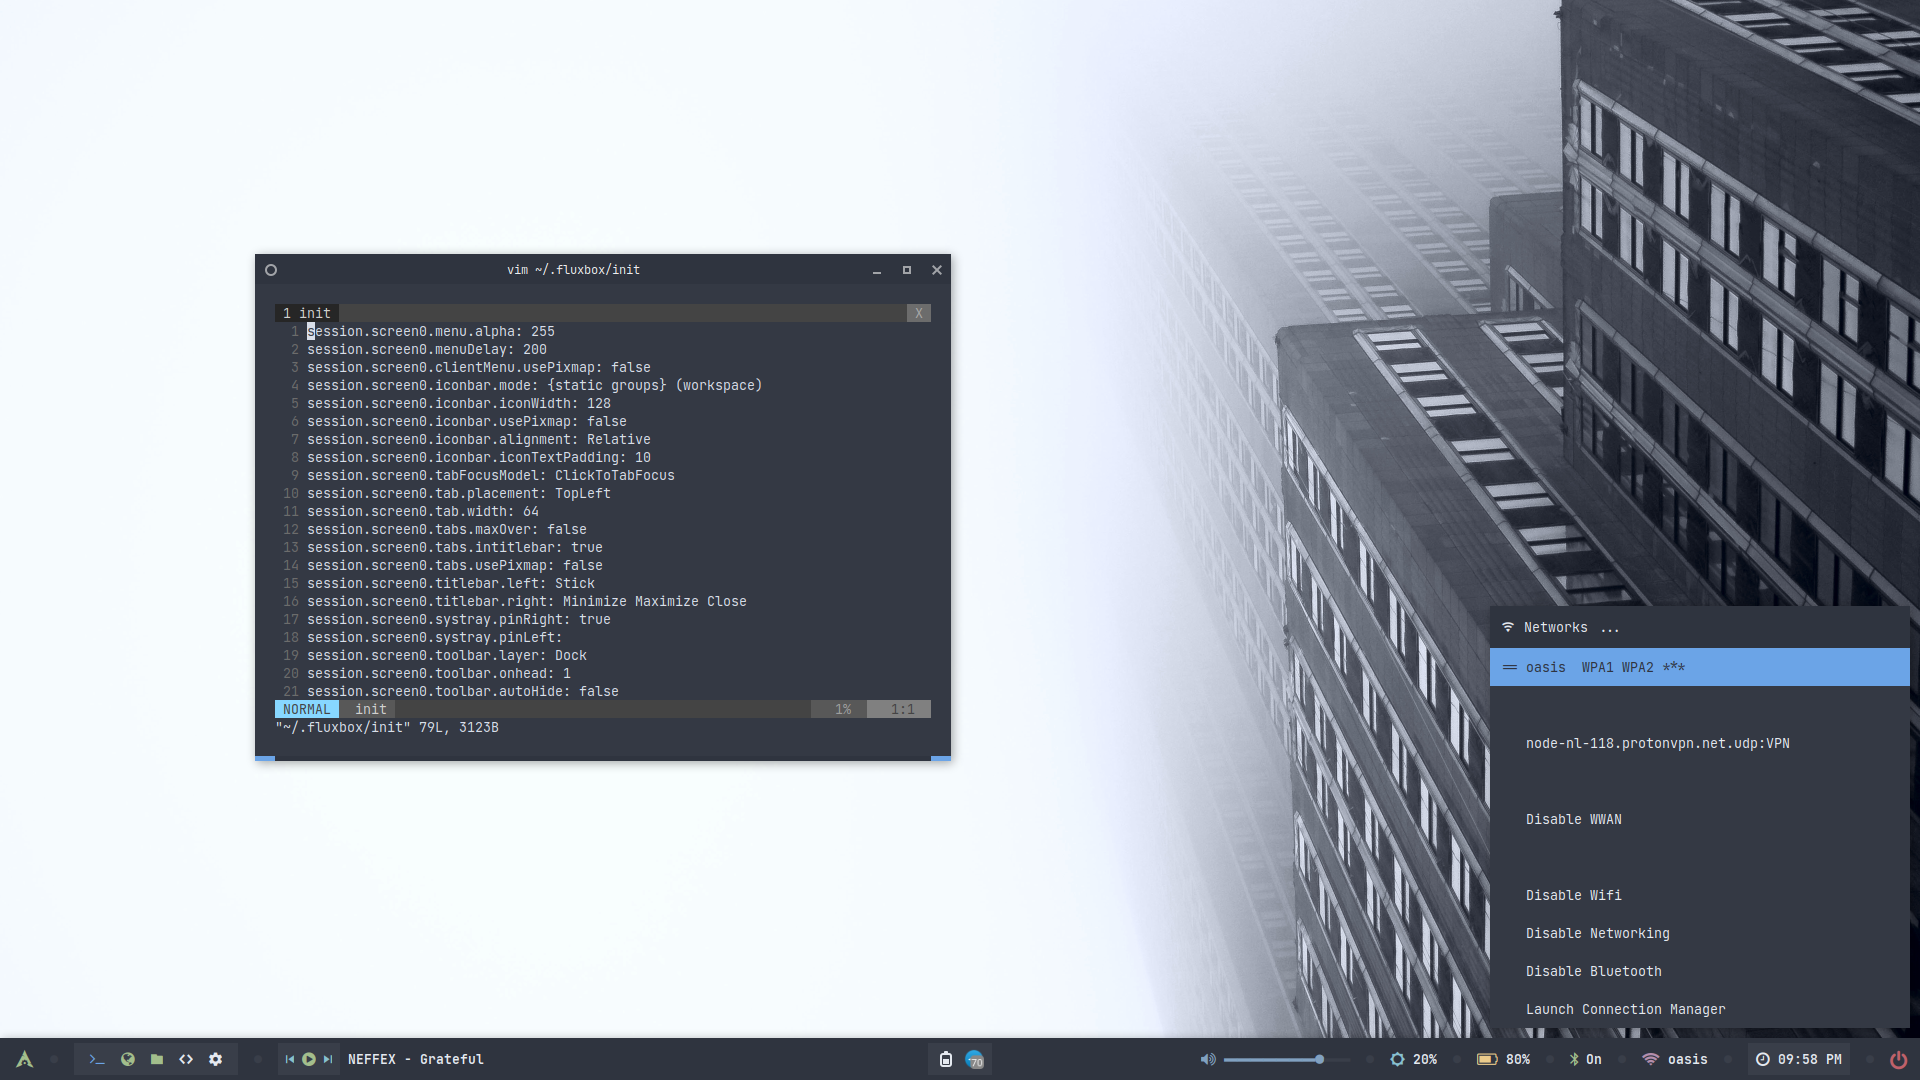Viewport: 1920px width, 1080px height.
Task: Open the code editor icon
Action: click(x=186, y=1059)
